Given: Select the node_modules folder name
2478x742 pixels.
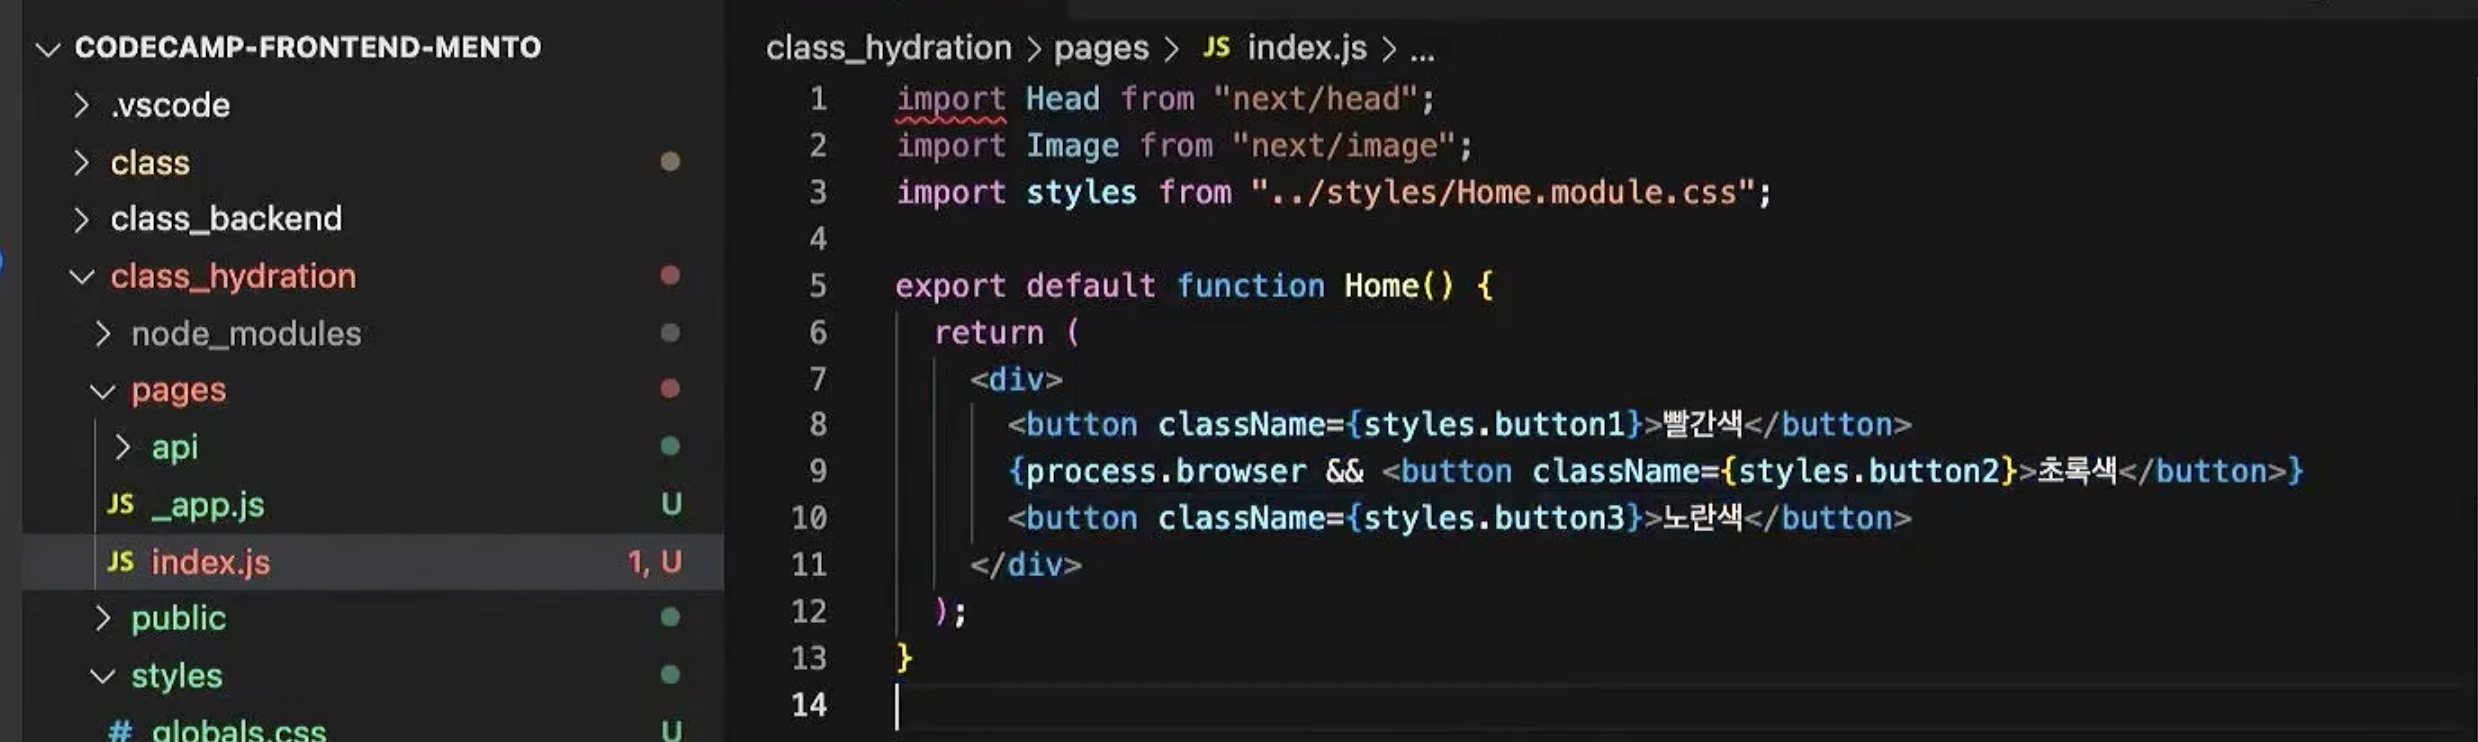Looking at the screenshot, I should coord(246,334).
